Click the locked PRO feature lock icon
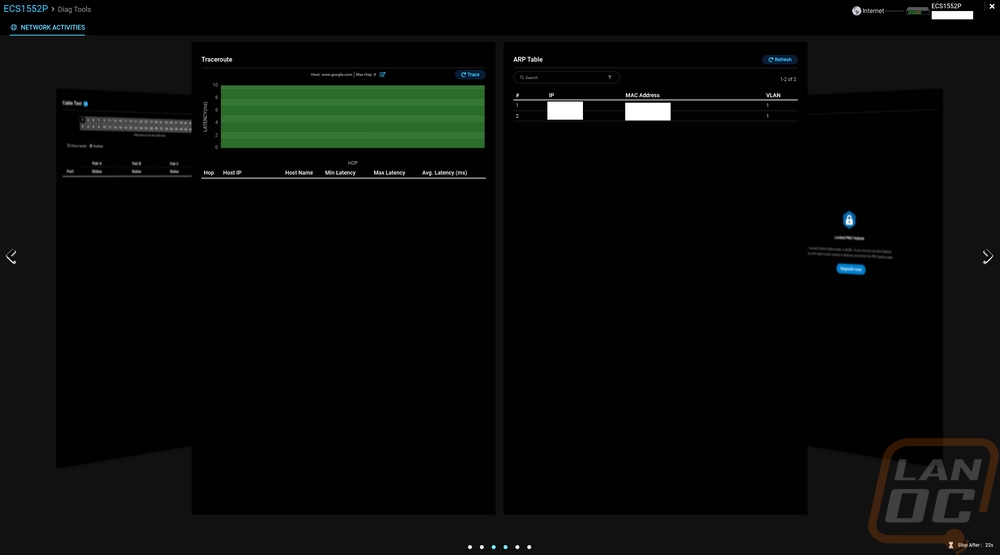The image size is (1000, 555). [x=849, y=220]
